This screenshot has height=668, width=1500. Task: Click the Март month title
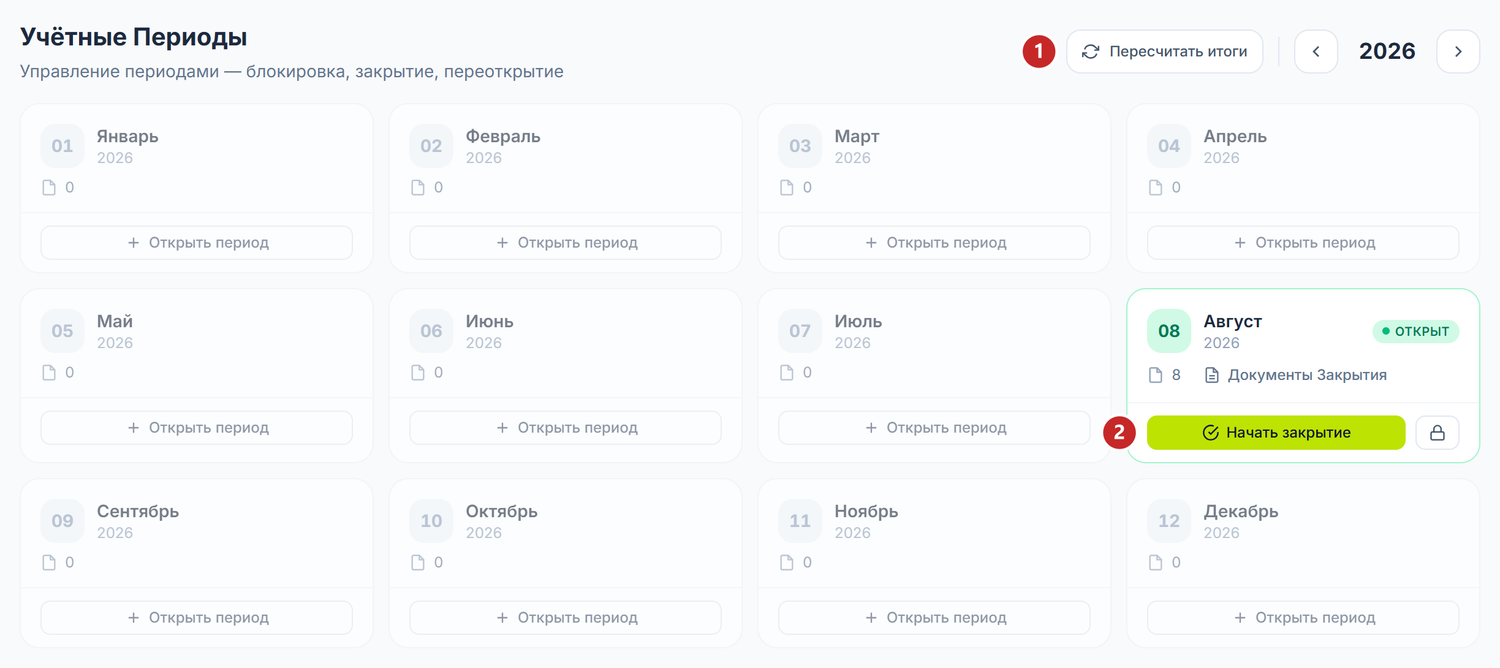[x=857, y=136]
